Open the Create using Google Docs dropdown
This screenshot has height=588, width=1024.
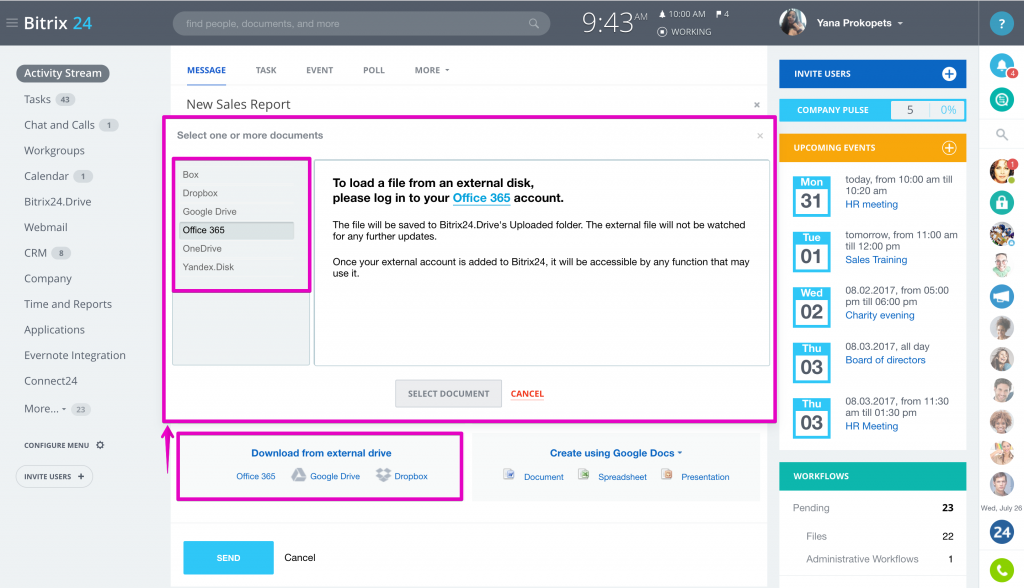(616, 453)
